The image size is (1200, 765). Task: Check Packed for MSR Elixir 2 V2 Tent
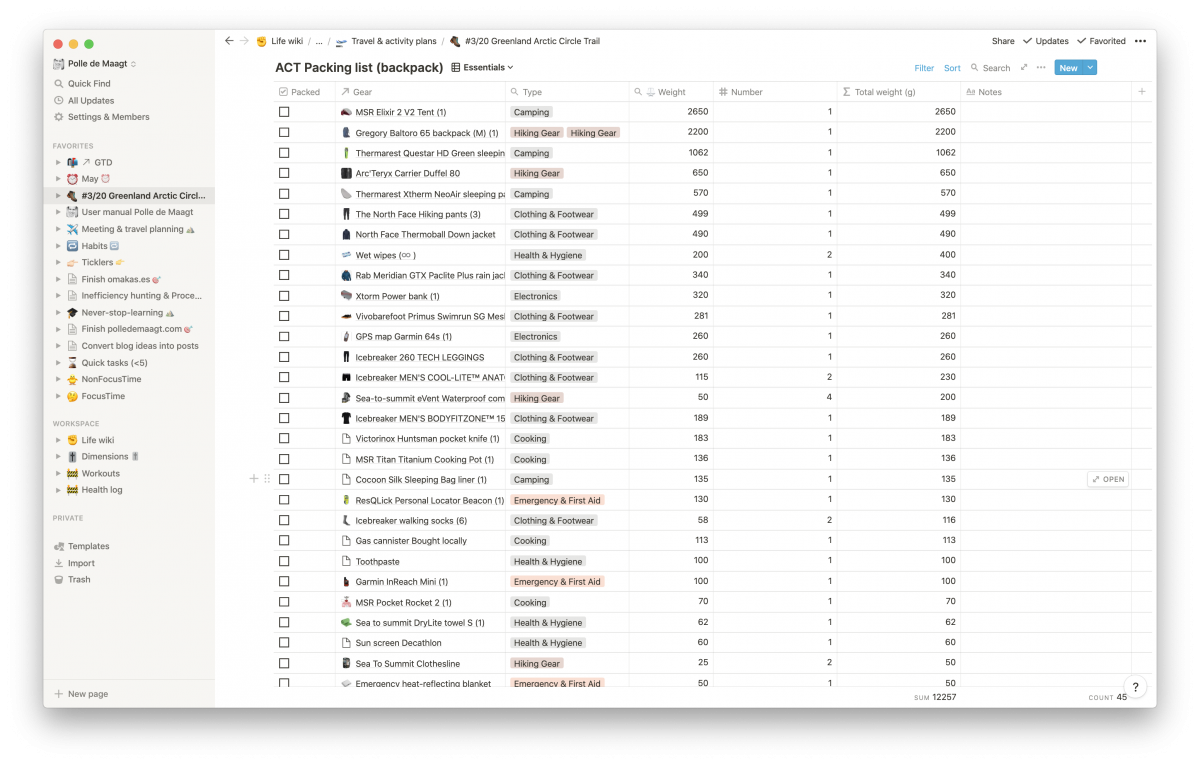point(284,112)
